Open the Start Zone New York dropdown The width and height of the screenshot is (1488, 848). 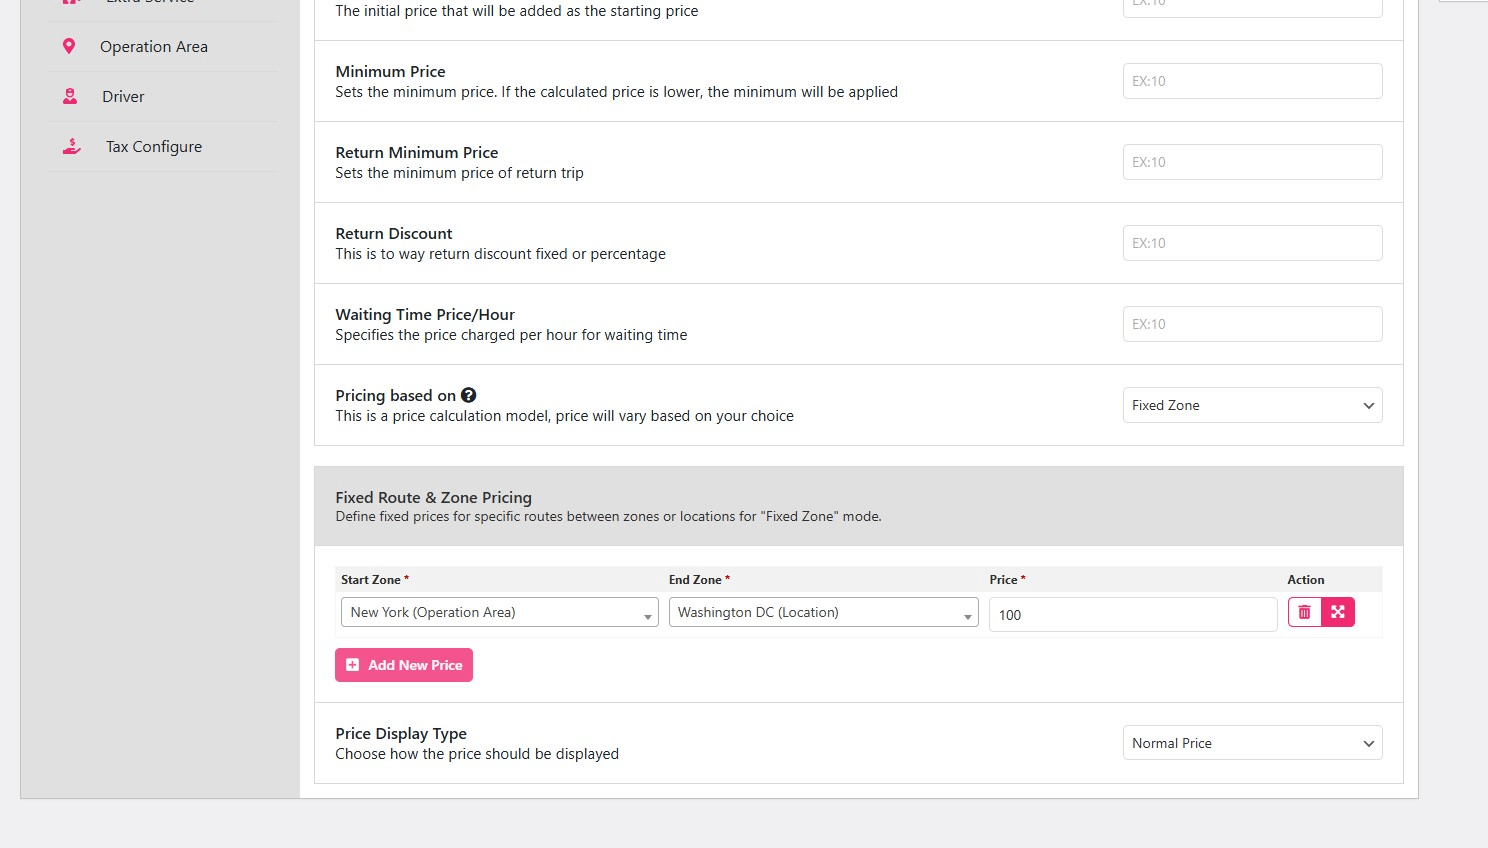499,612
